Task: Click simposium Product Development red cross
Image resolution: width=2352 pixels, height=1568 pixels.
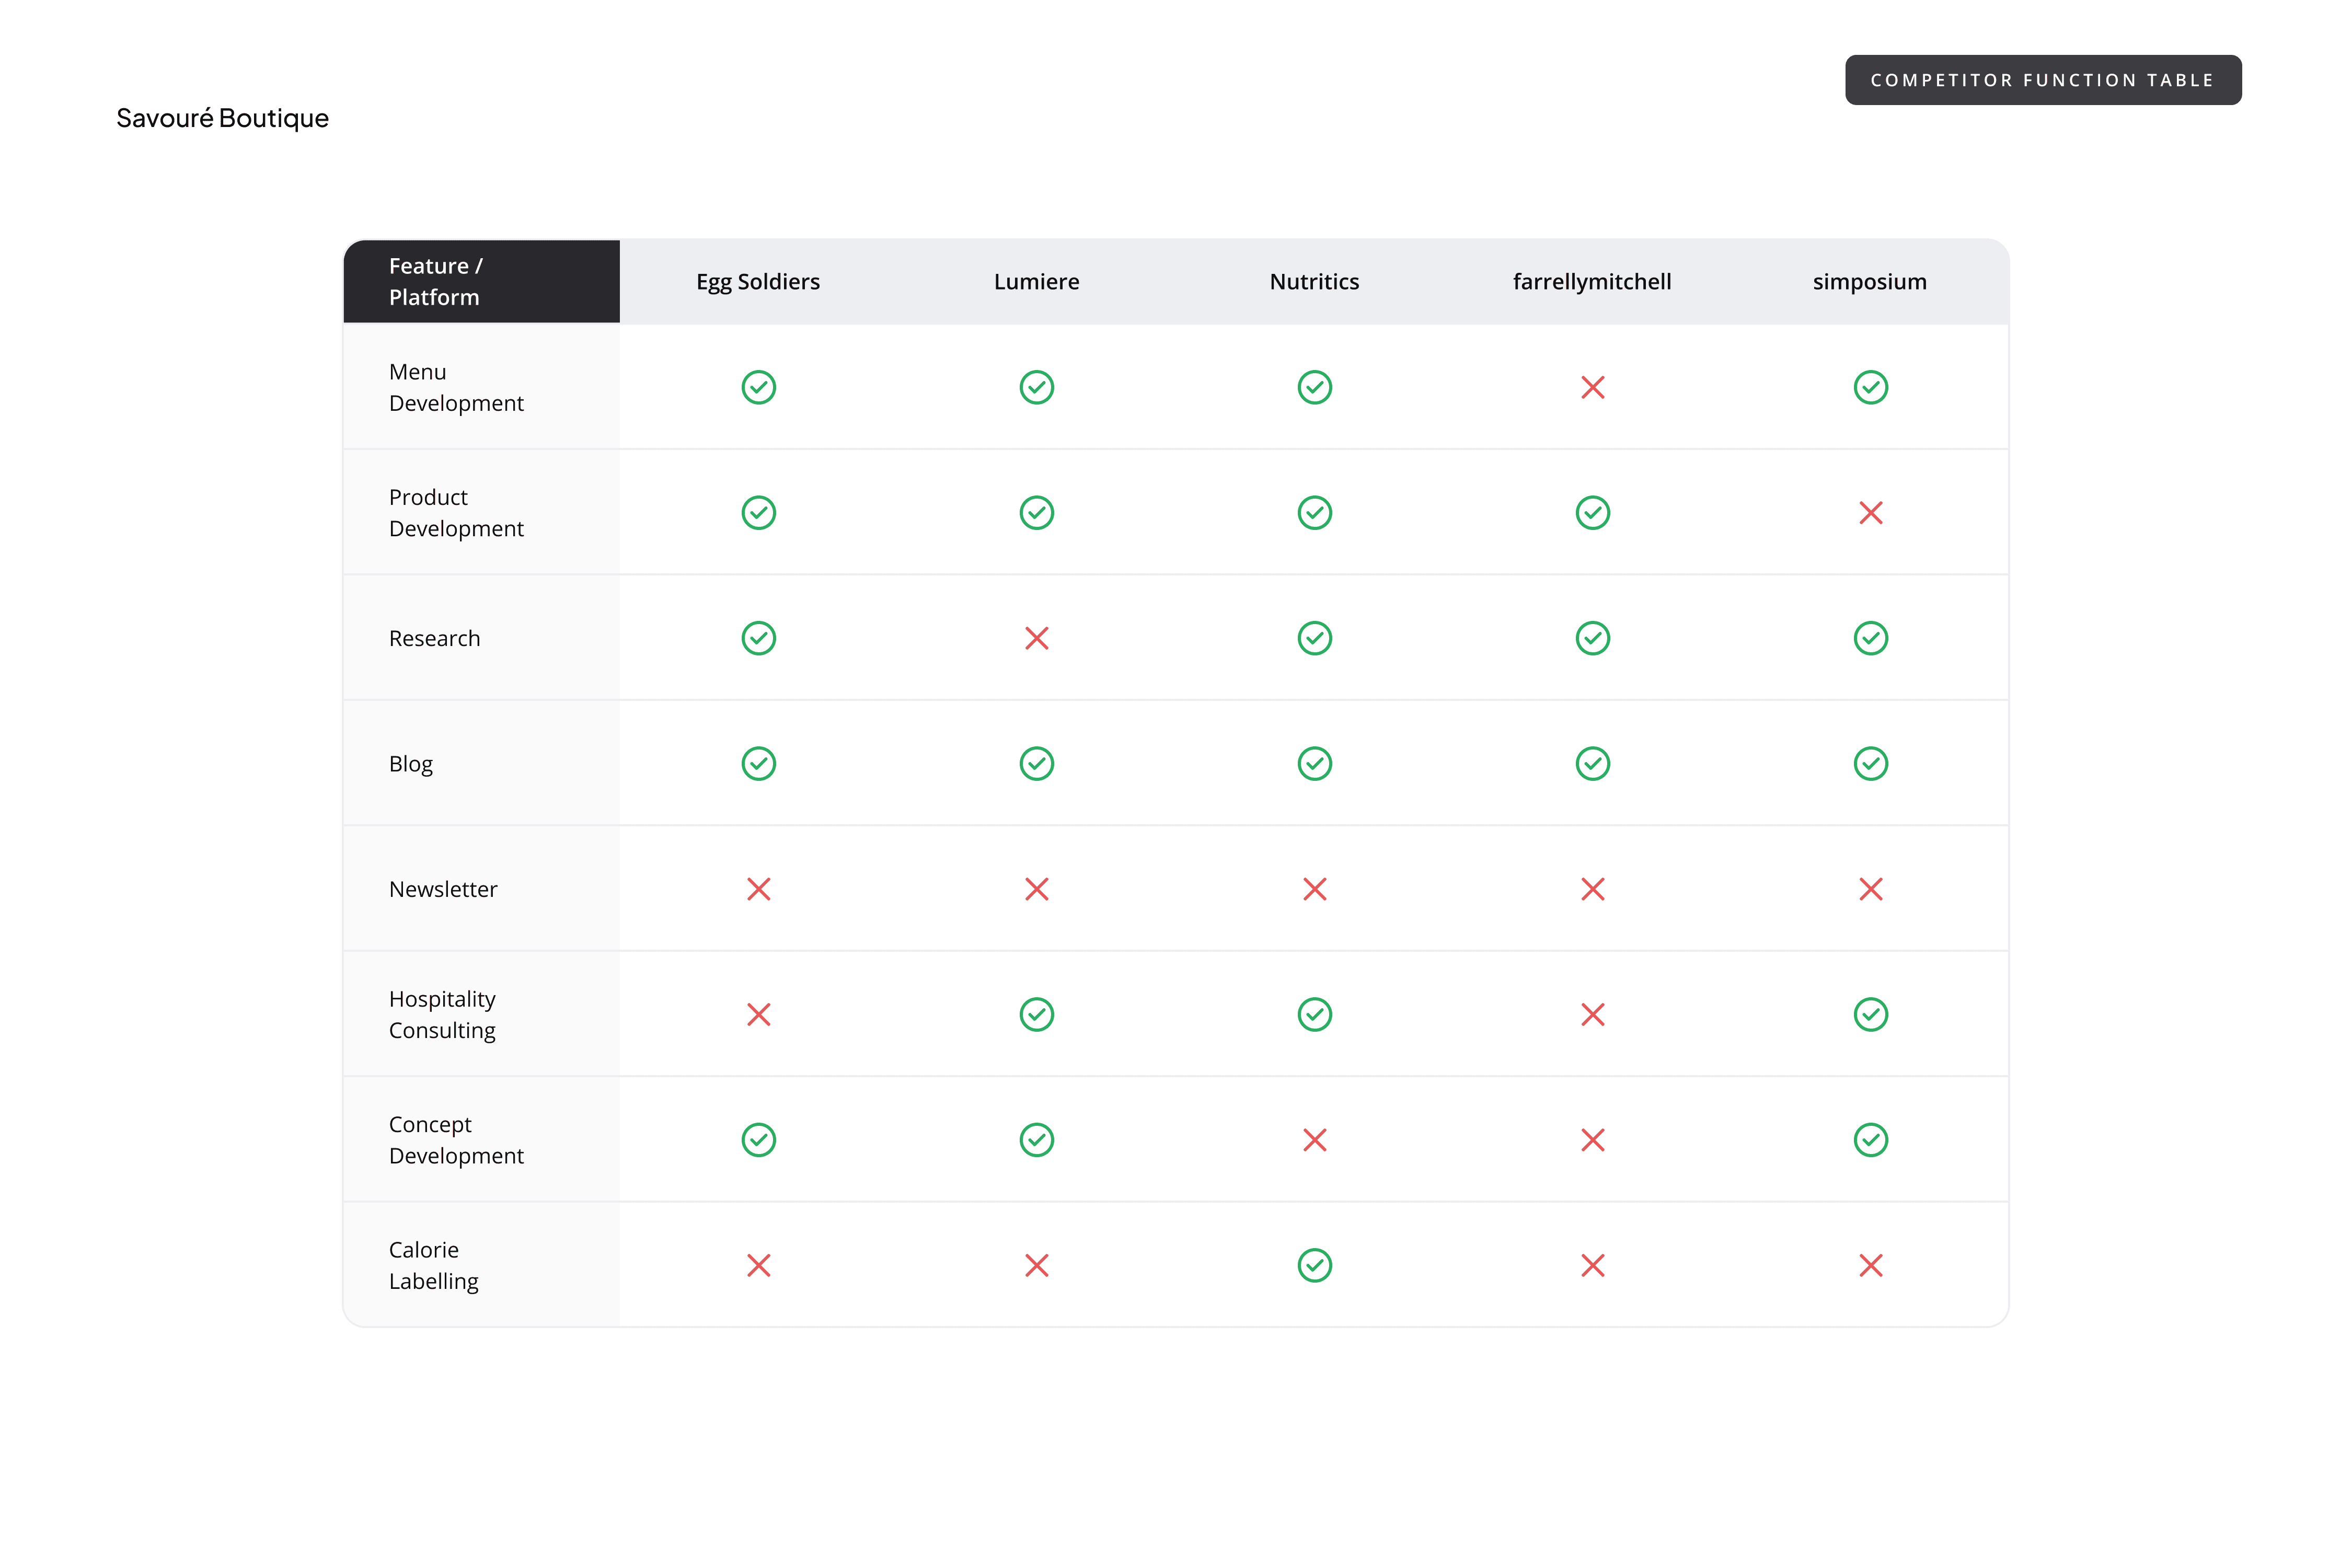Action: click(x=1870, y=513)
